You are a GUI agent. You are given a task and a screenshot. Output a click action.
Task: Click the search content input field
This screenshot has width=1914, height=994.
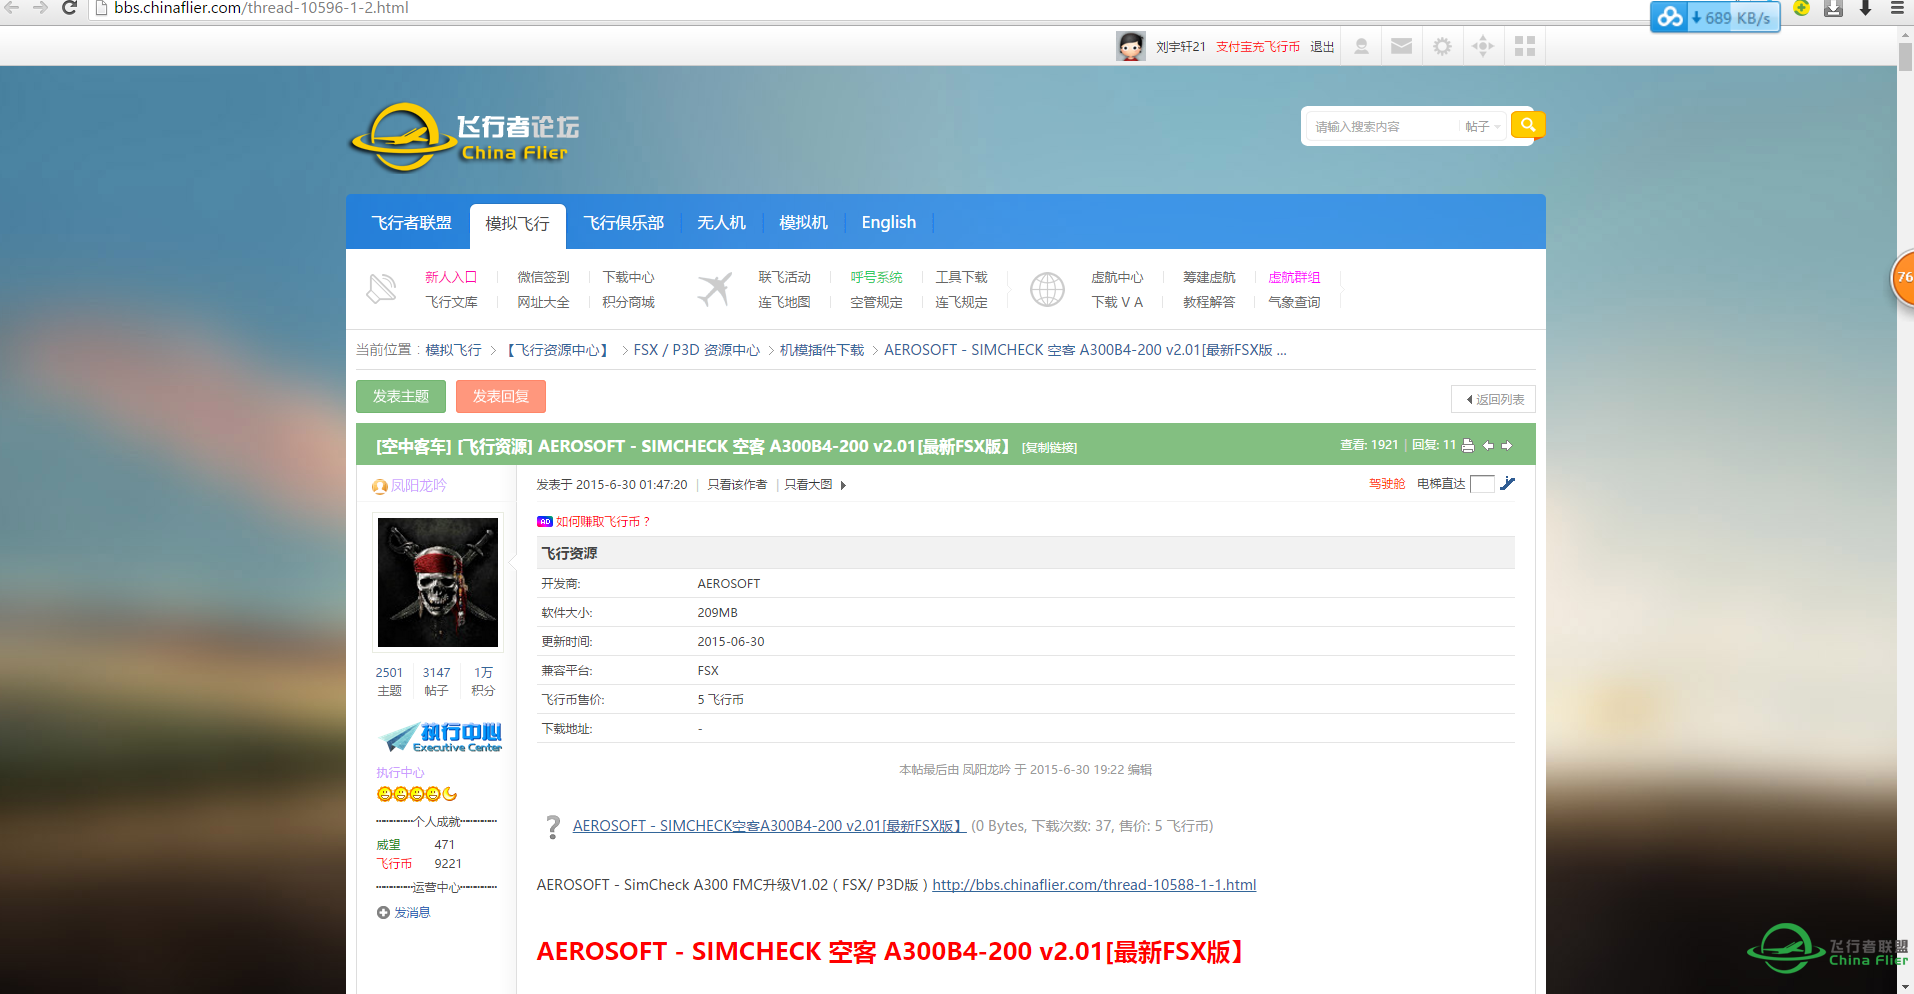(1383, 127)
